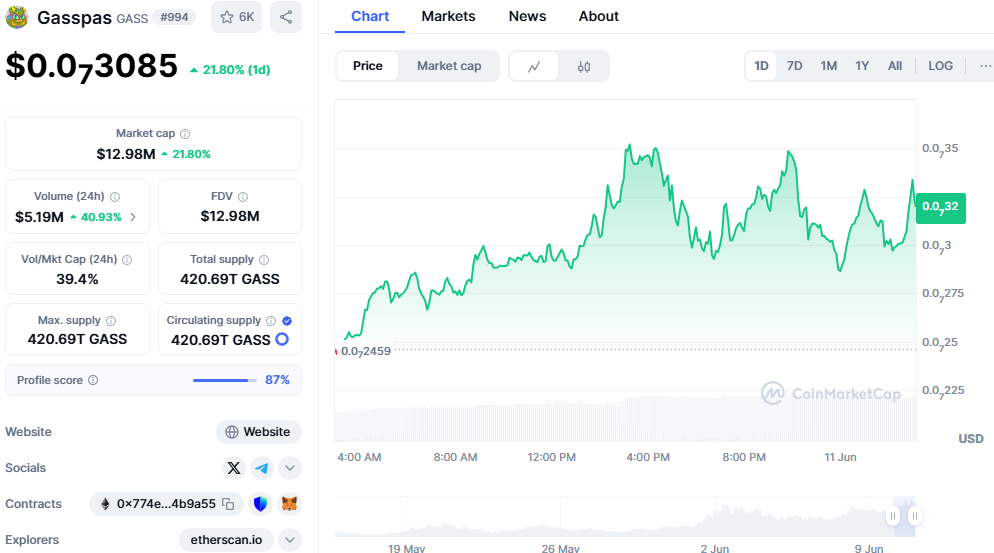
Task: Enable LOG scale on the chart
Action: pyautogui.click(x=940, y=66)
